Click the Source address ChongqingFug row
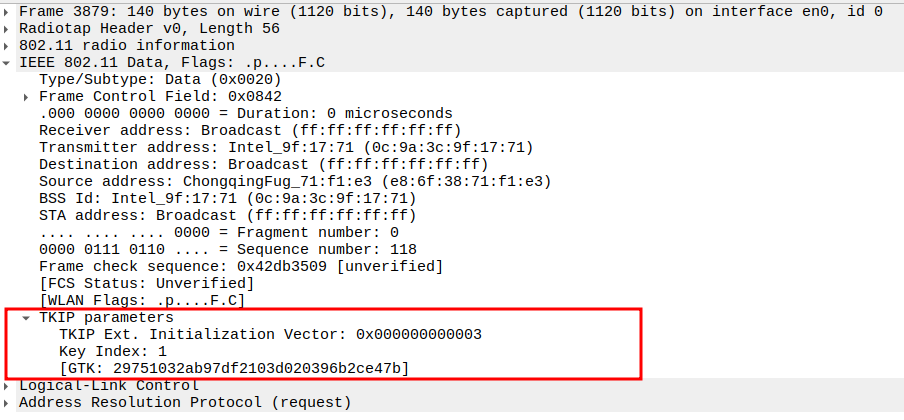Viewport: 904px width, 420px height. [x=294, y=181]
